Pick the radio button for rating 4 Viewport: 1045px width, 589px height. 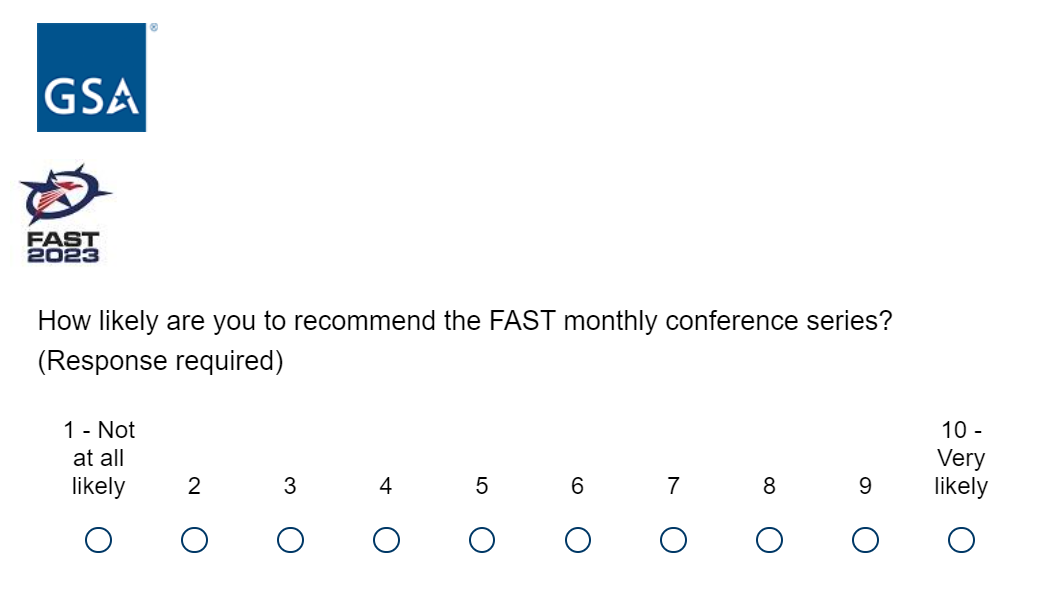[386, 540]
